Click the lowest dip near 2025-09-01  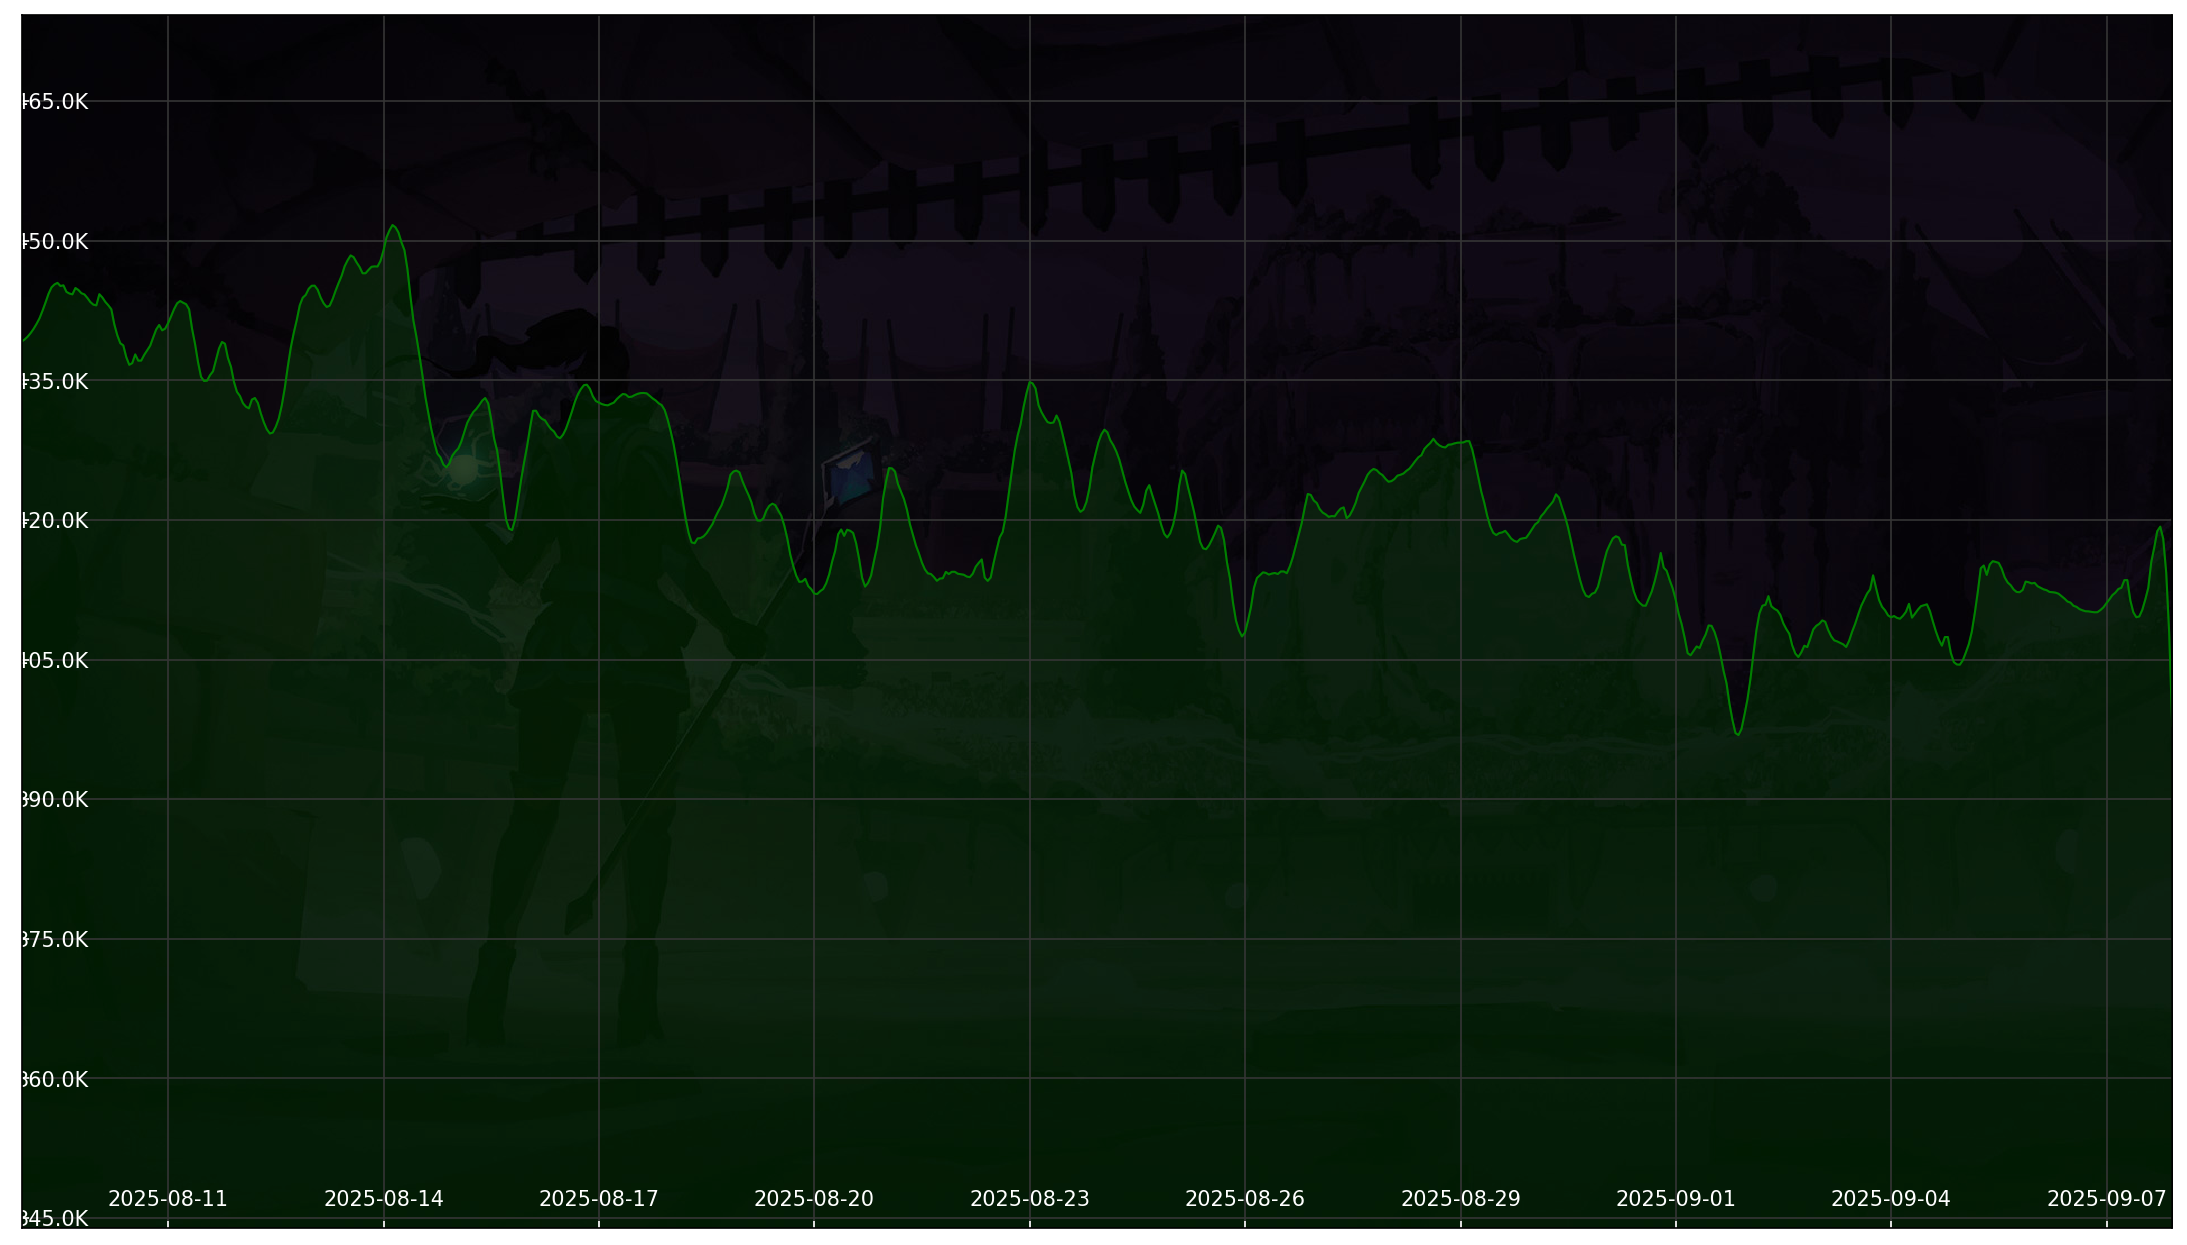pos(1738,734)
